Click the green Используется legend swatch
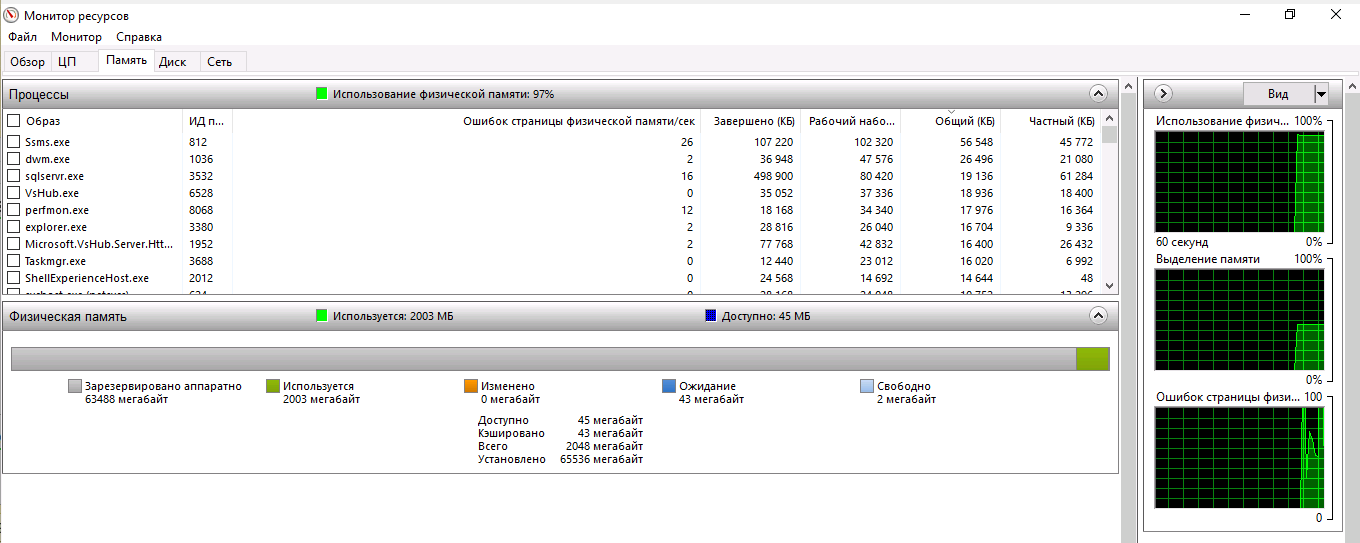Image resolution: width=1360 pixels, height=543 pixels. point(273,386)
